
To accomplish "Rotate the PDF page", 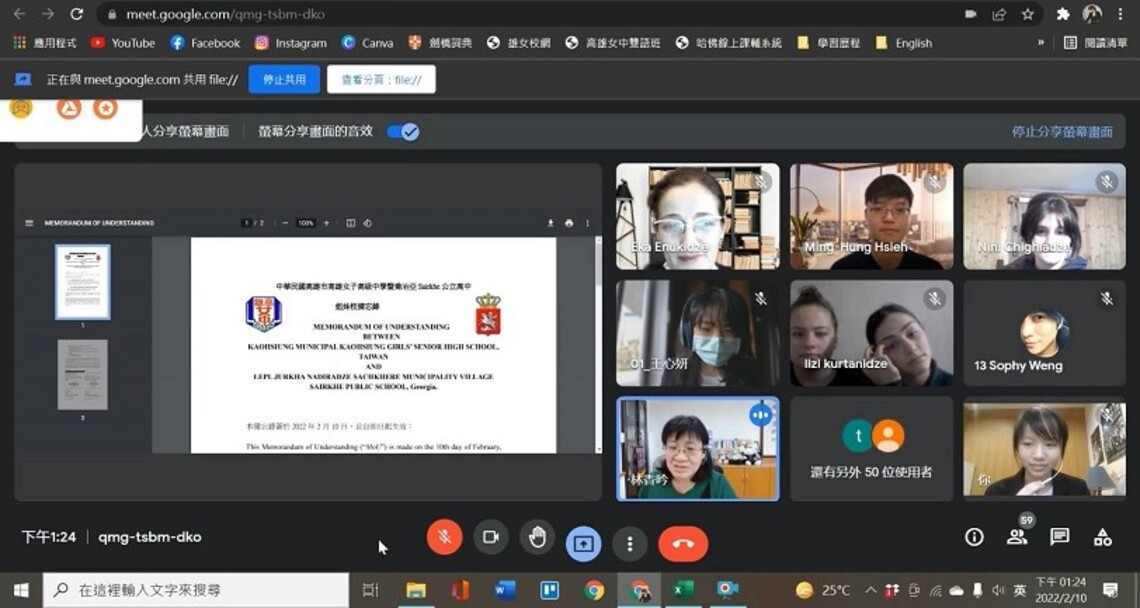I will pyautogui.click(x=367, y=223).
